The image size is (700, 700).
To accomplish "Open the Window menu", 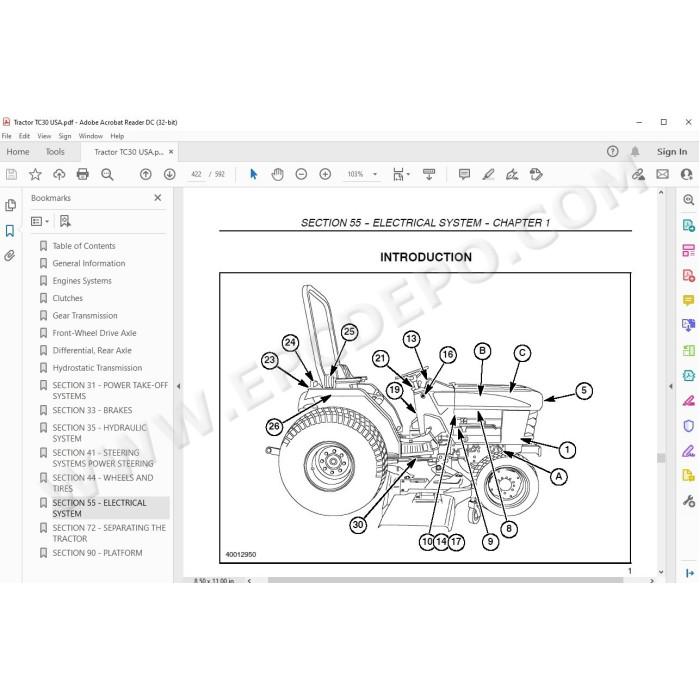I will click(91, 136).
